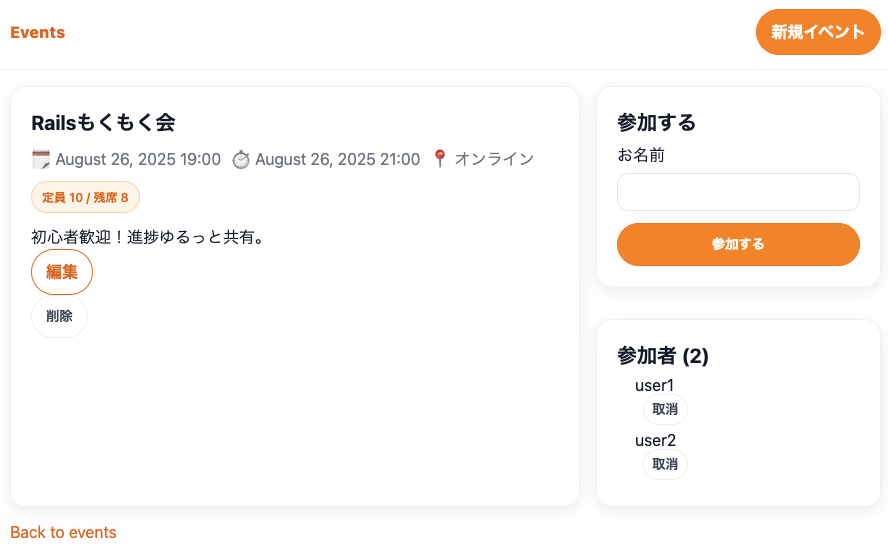Focus the お名前 name input field
The image size is (888, 550).
click(738, 192)
